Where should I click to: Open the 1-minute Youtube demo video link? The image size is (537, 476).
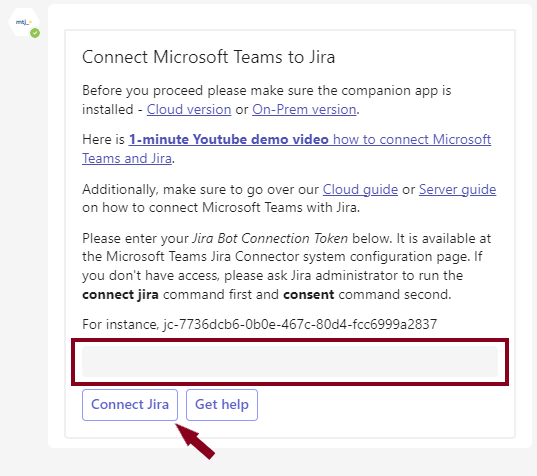click(x=229, y=139)
